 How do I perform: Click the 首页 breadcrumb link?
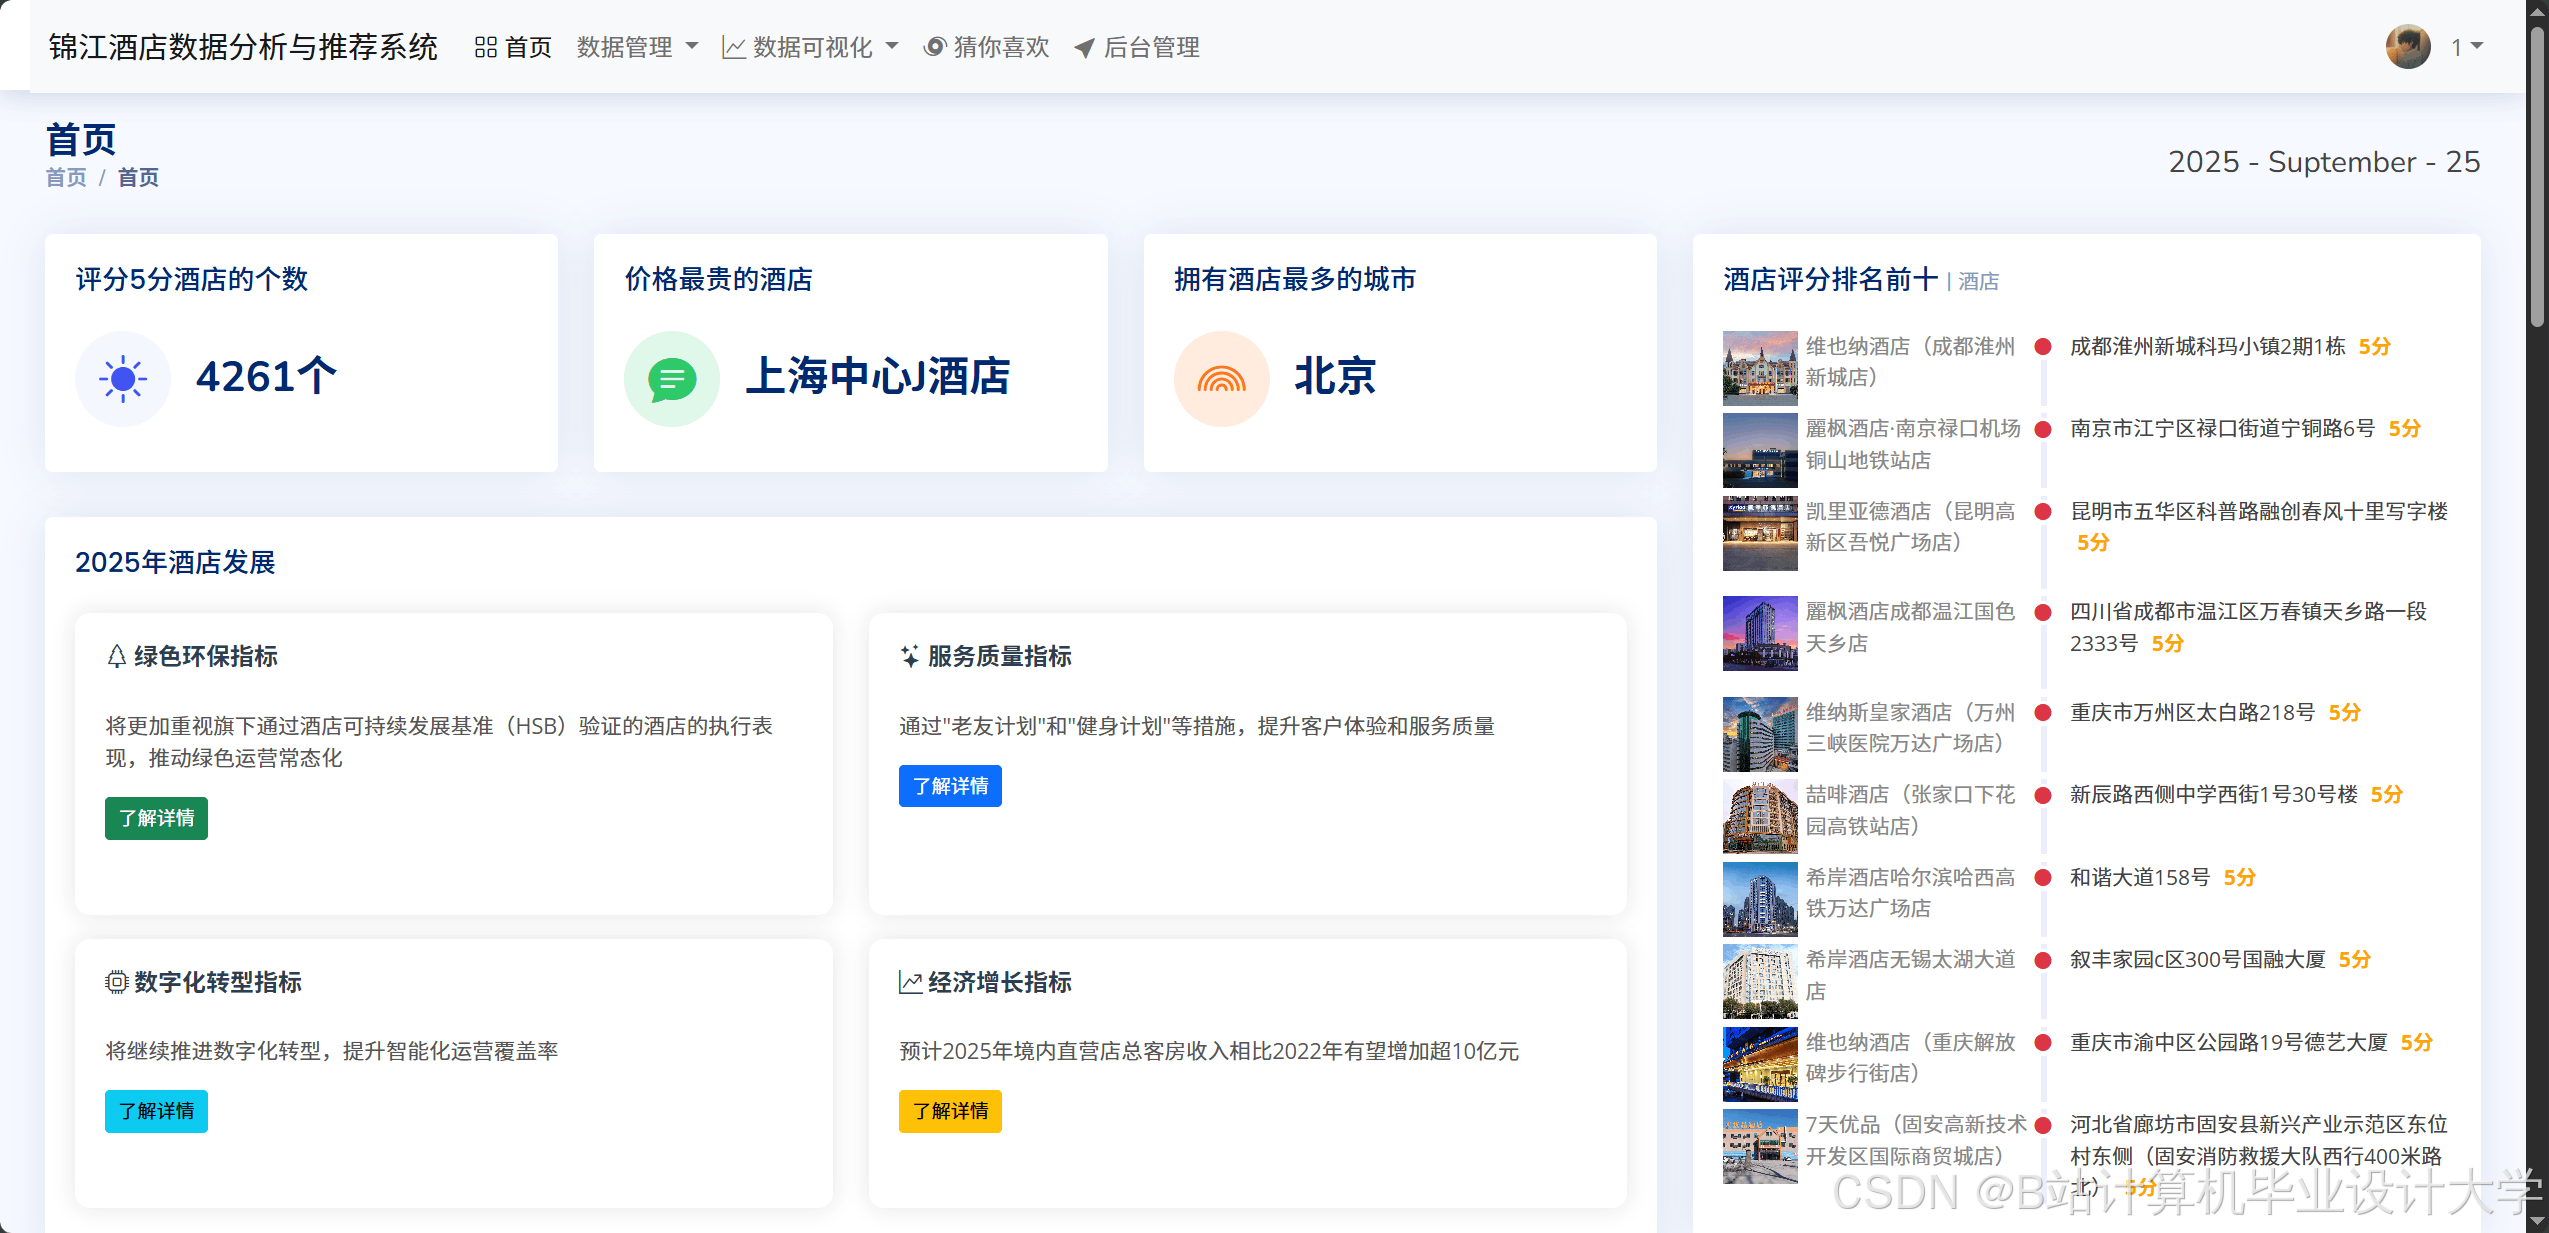(66, 177)
